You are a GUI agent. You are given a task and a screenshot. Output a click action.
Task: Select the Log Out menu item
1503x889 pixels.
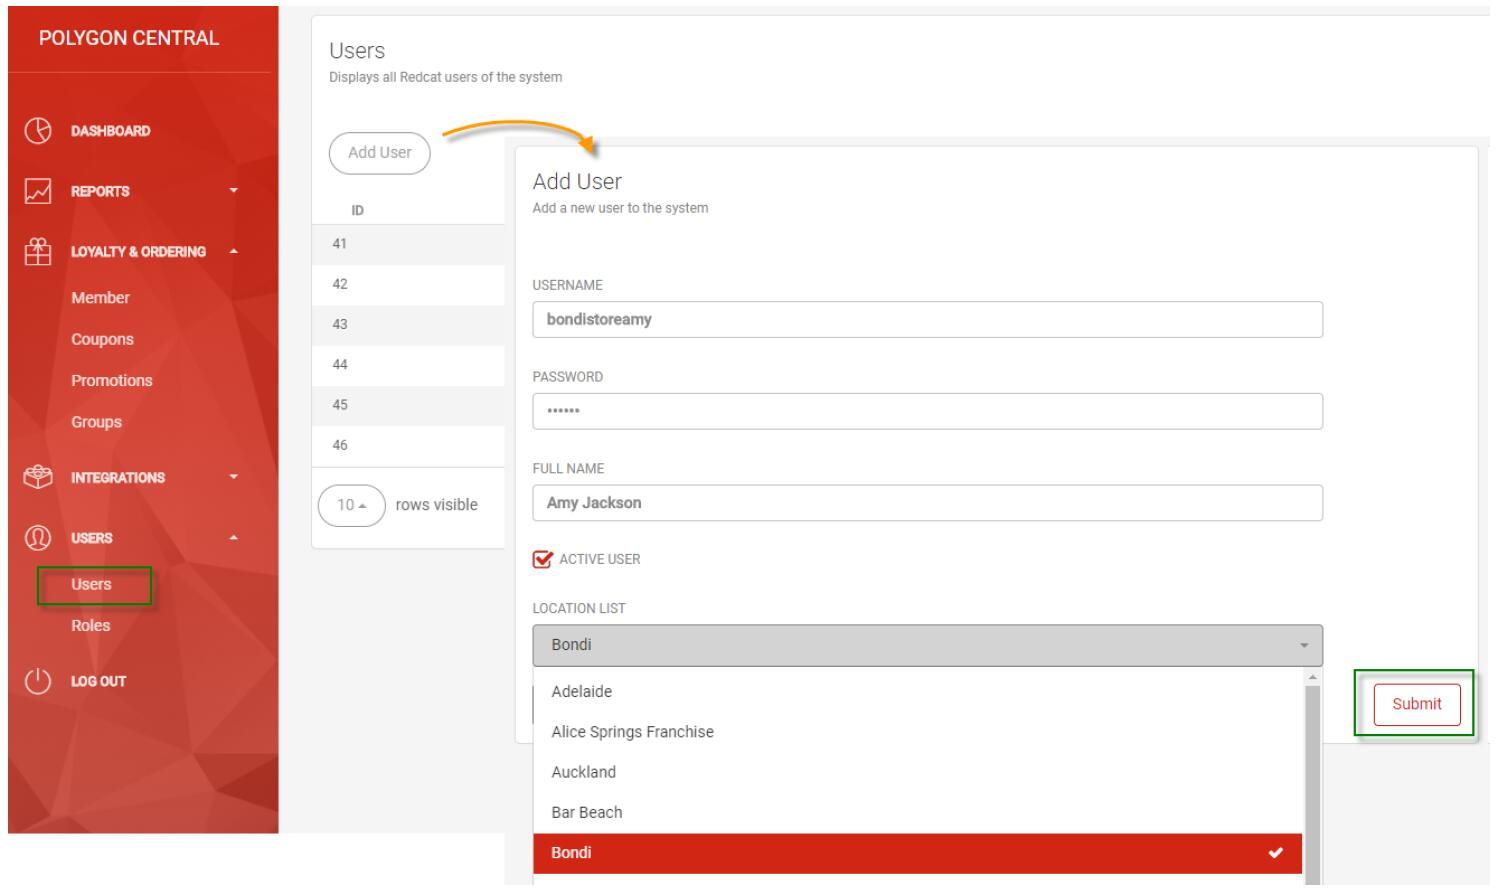tap(98, 681)
